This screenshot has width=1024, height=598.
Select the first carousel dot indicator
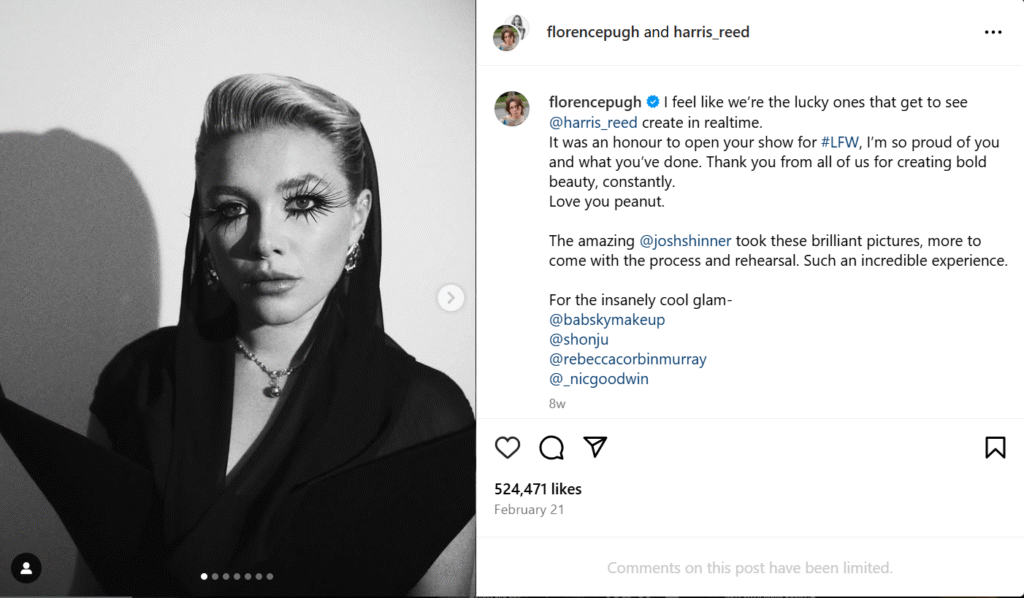tap(203, 576)
